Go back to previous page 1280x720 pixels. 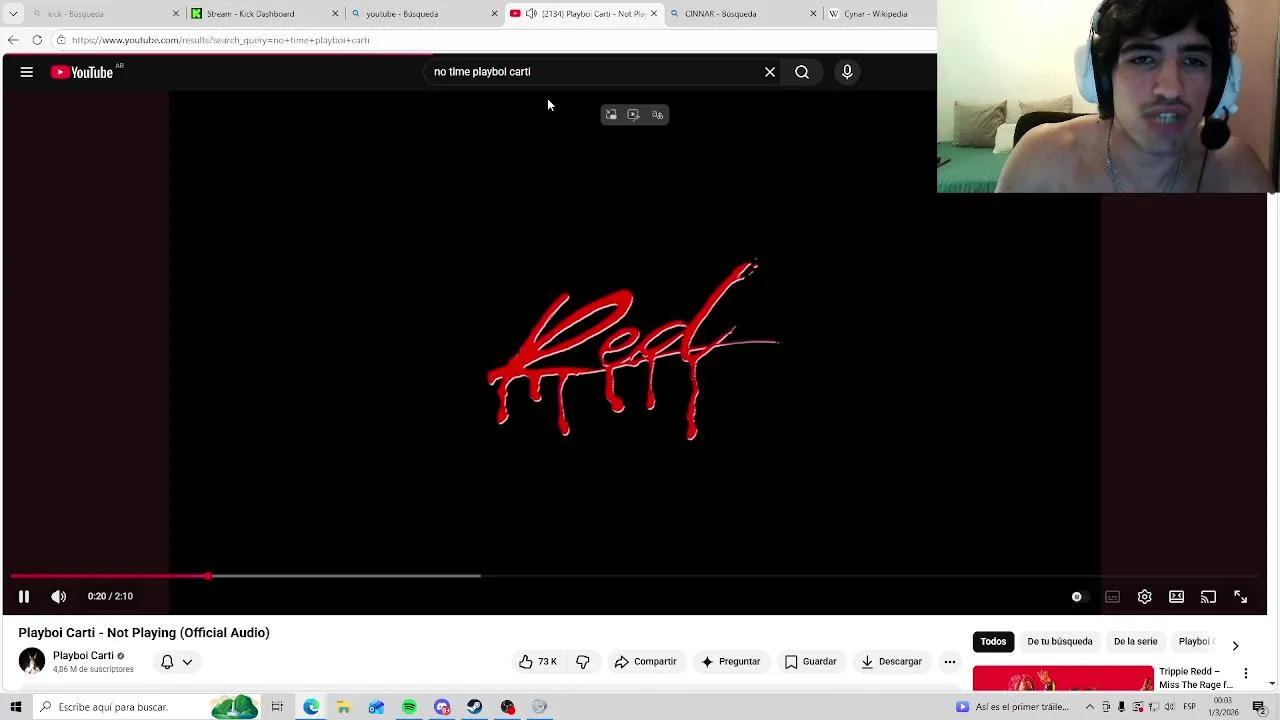tap(13, 40)
